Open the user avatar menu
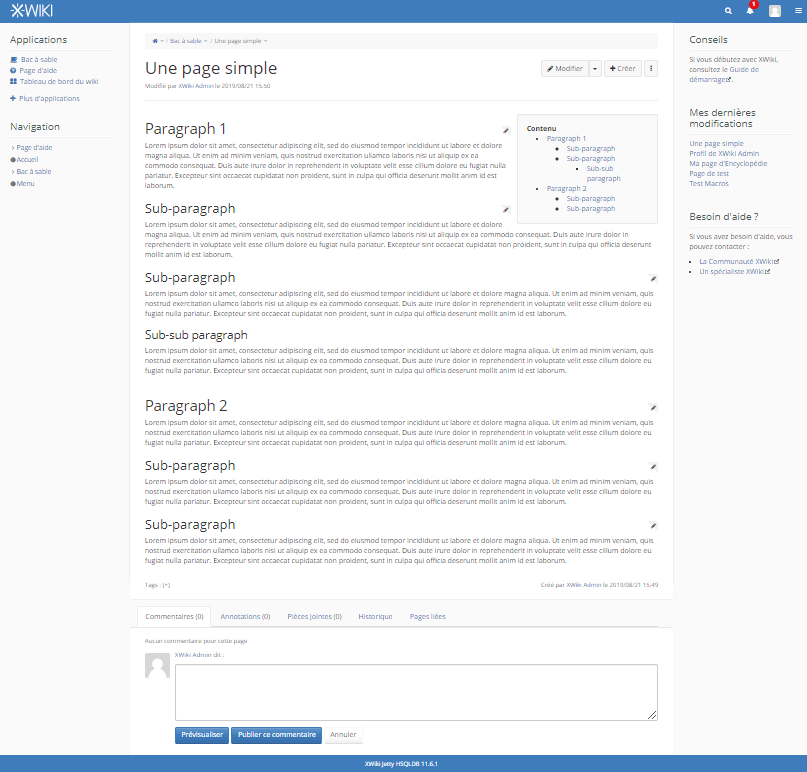 coord(775,11)
